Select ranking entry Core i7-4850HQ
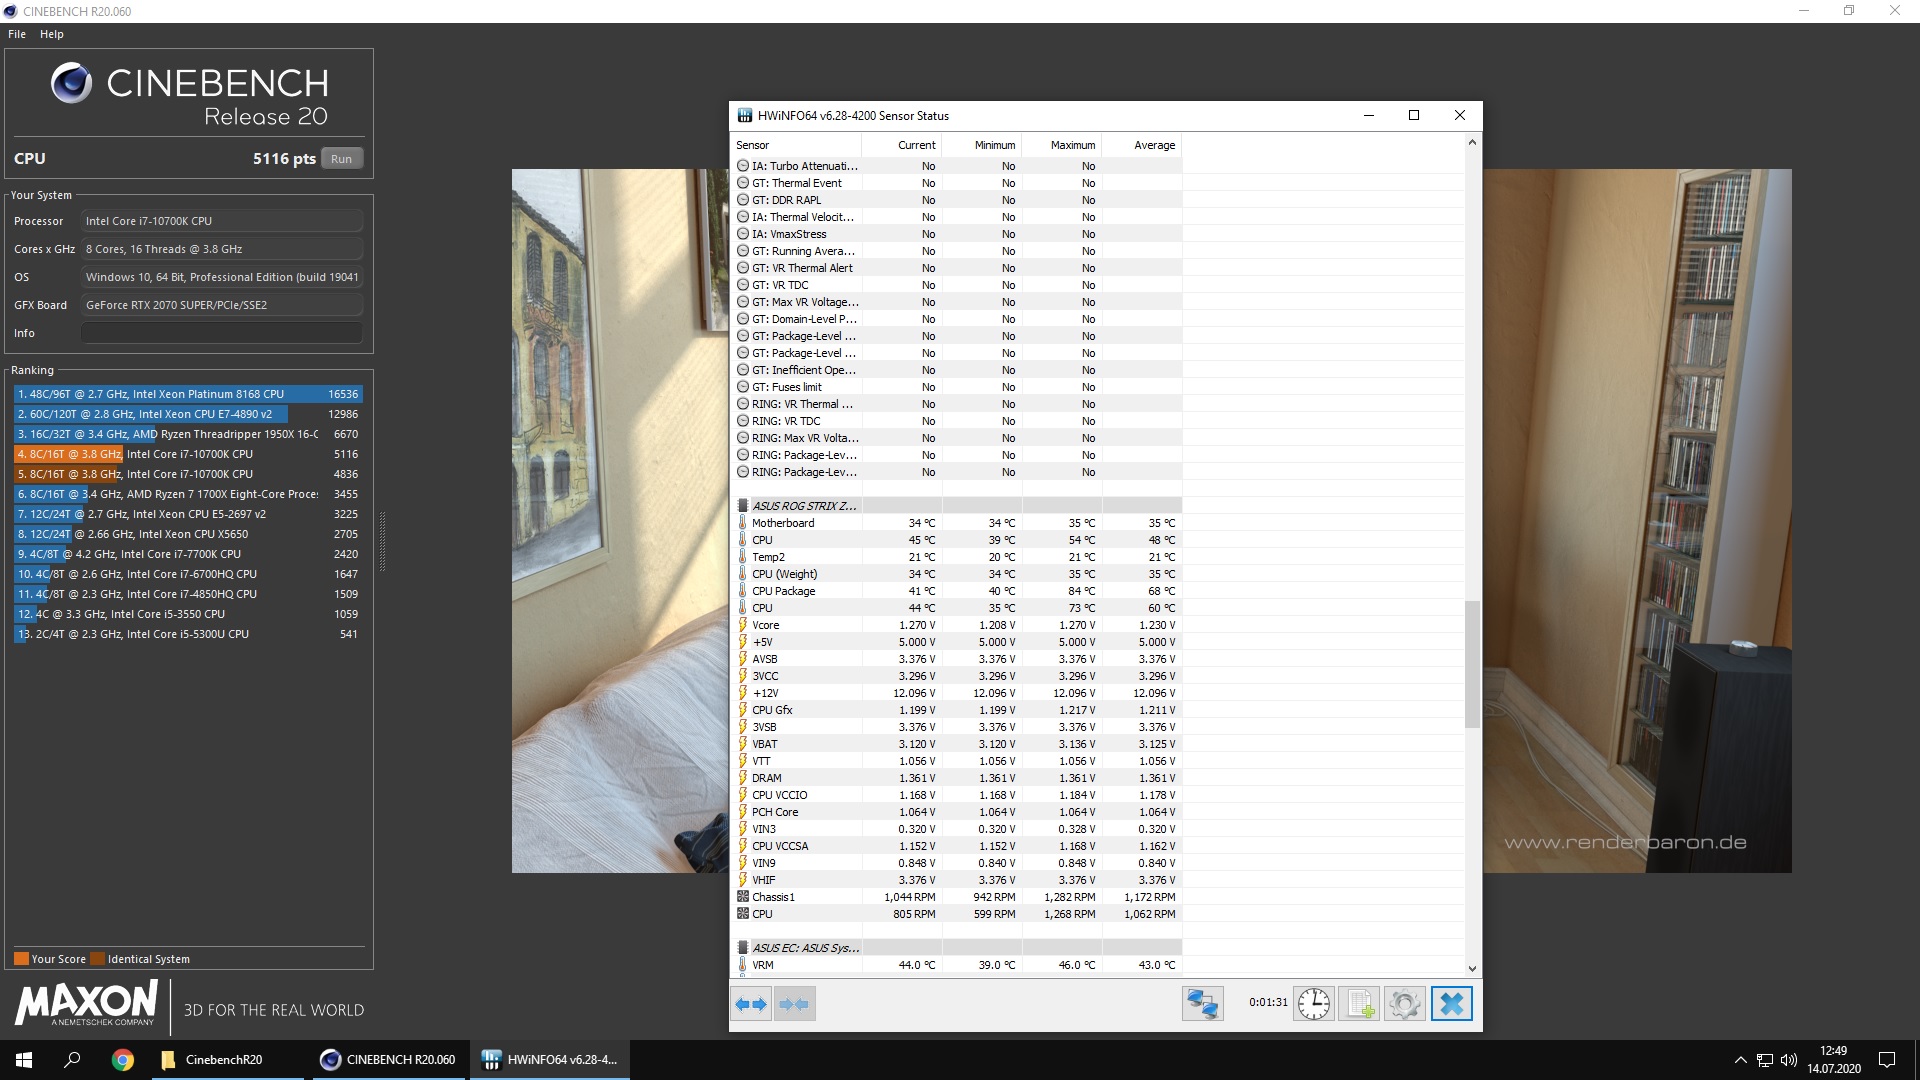1920x1080 pixels. tap(188, 594)
